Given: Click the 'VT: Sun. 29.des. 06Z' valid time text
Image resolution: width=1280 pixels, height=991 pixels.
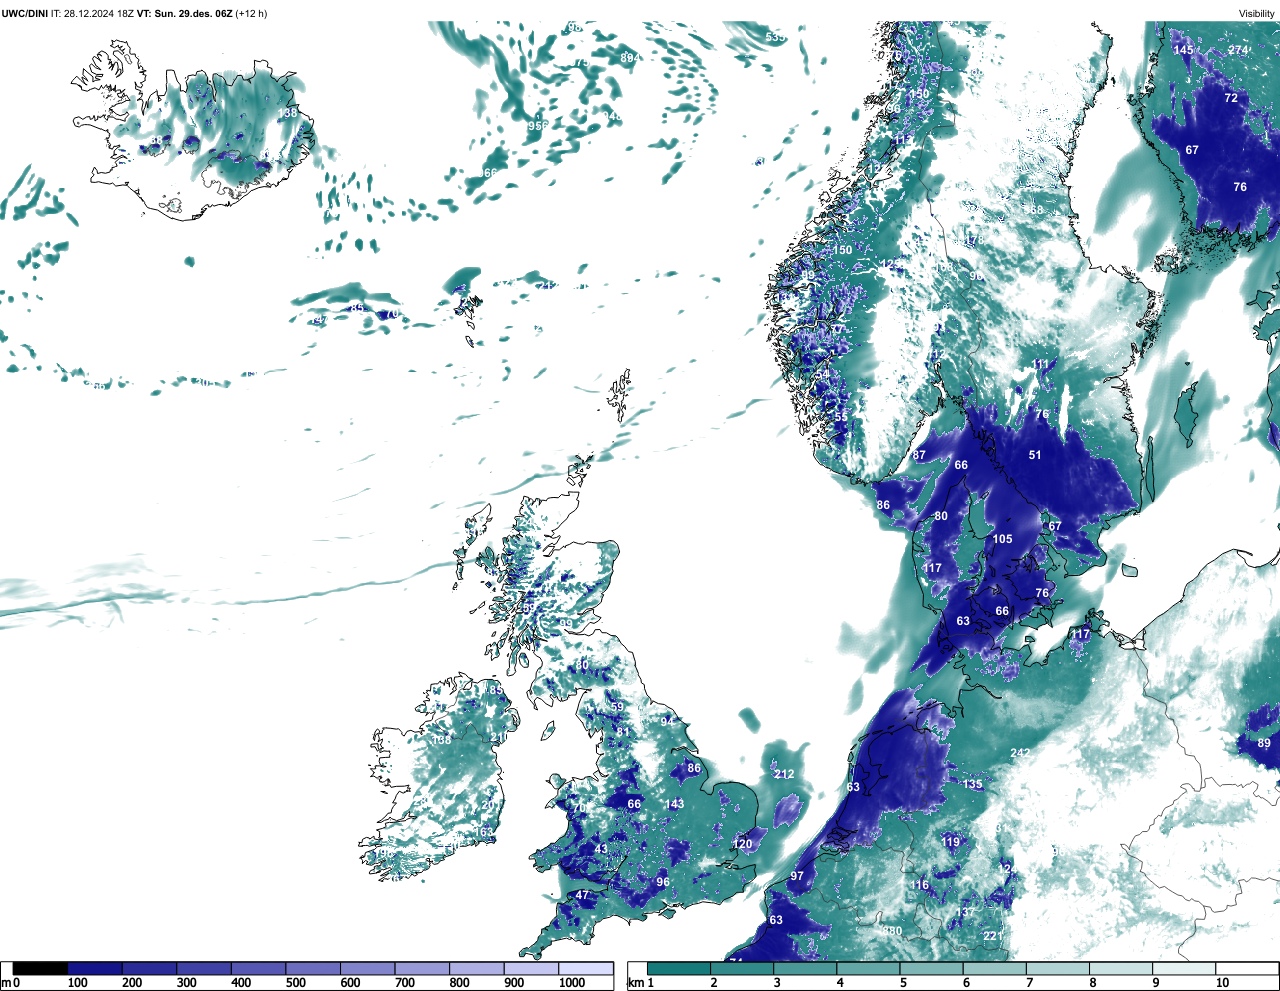Looking at the screenshot, I should (185, 13).
